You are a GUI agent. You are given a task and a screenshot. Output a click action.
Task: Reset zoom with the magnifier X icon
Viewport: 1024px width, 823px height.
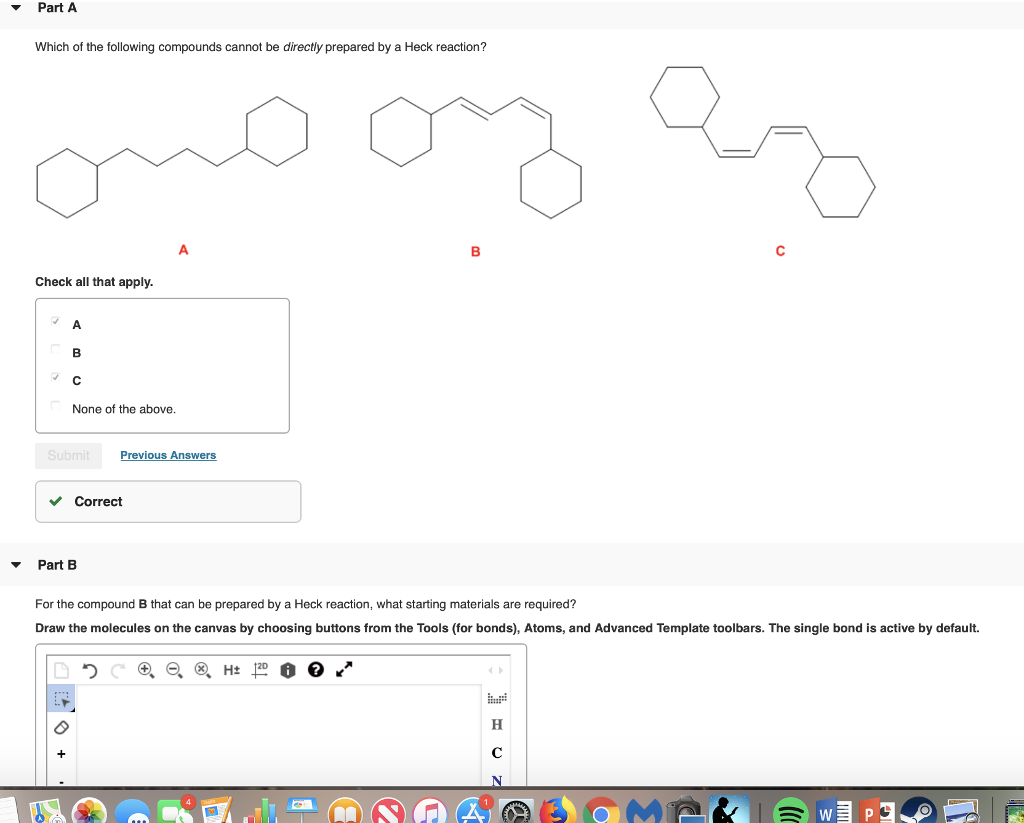(x=202, y=670)
